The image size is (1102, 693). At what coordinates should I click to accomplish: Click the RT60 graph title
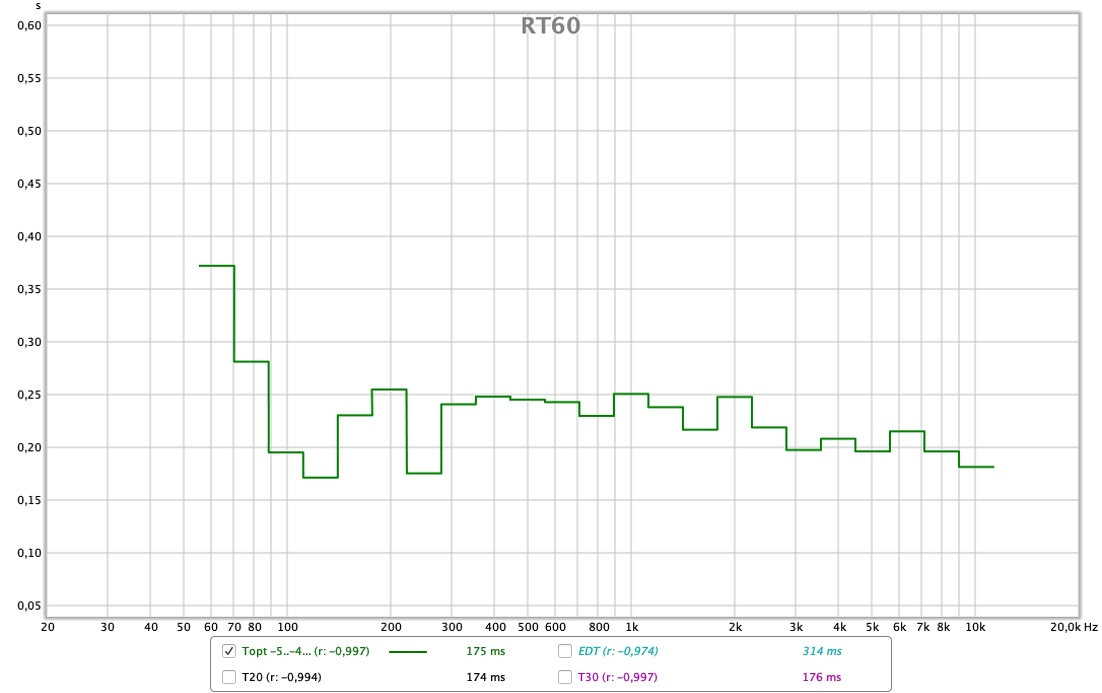(550, 26)
